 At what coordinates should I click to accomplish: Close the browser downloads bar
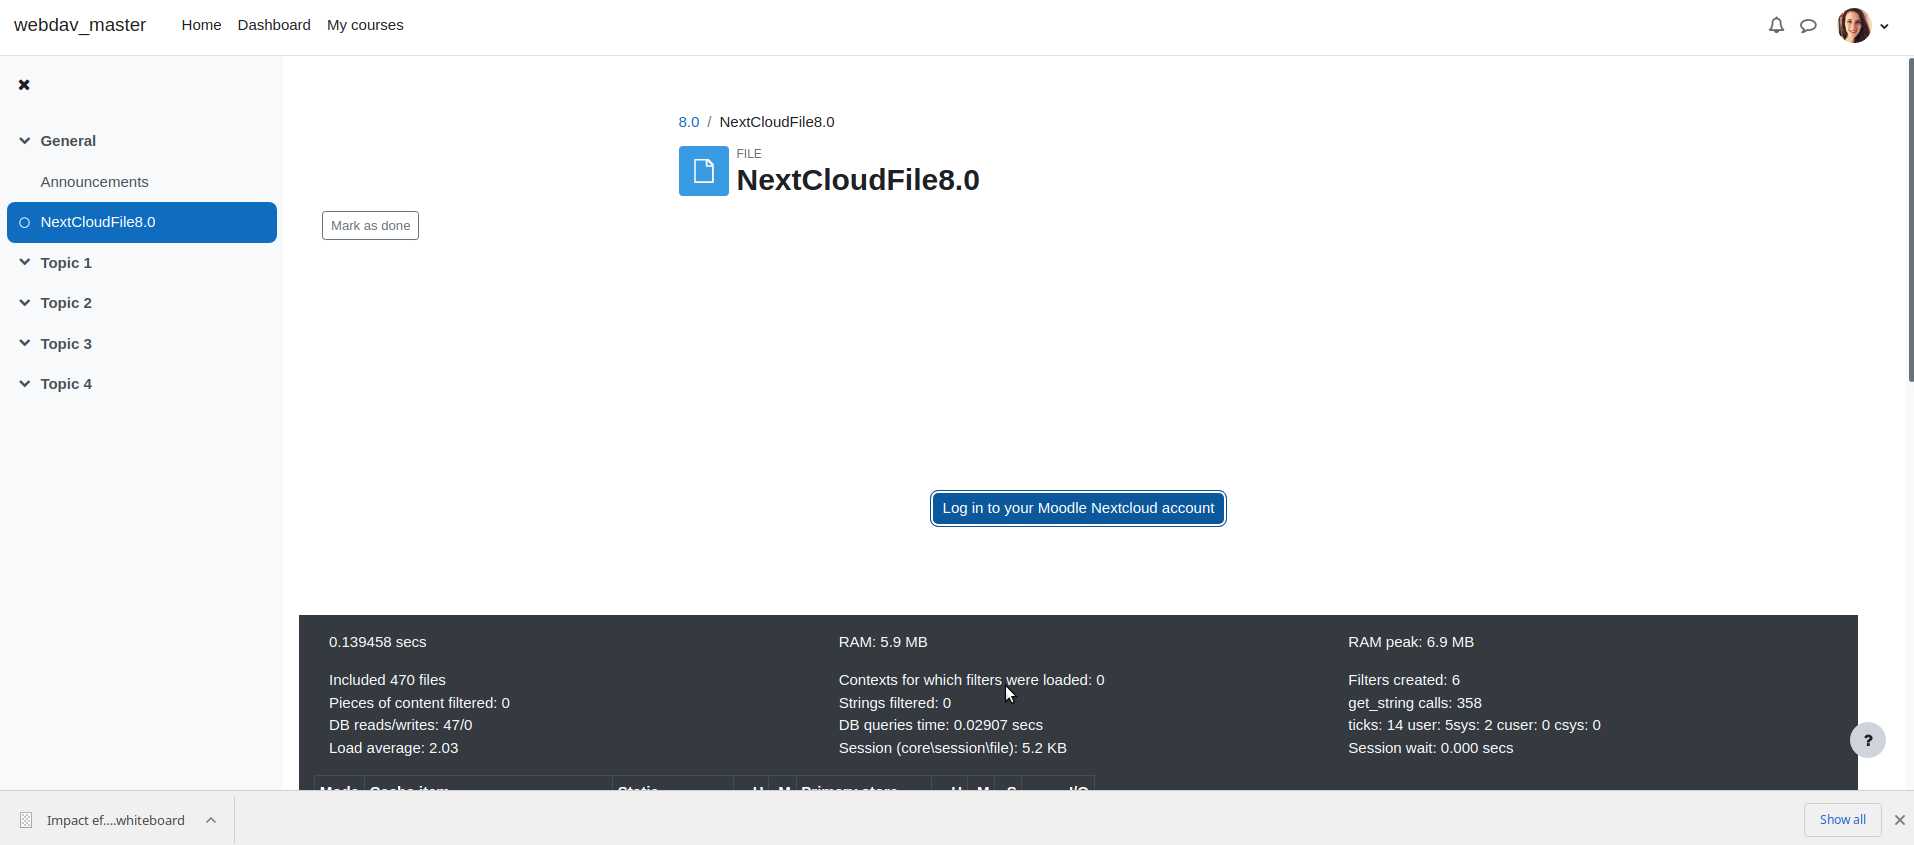pos(1899,820)
